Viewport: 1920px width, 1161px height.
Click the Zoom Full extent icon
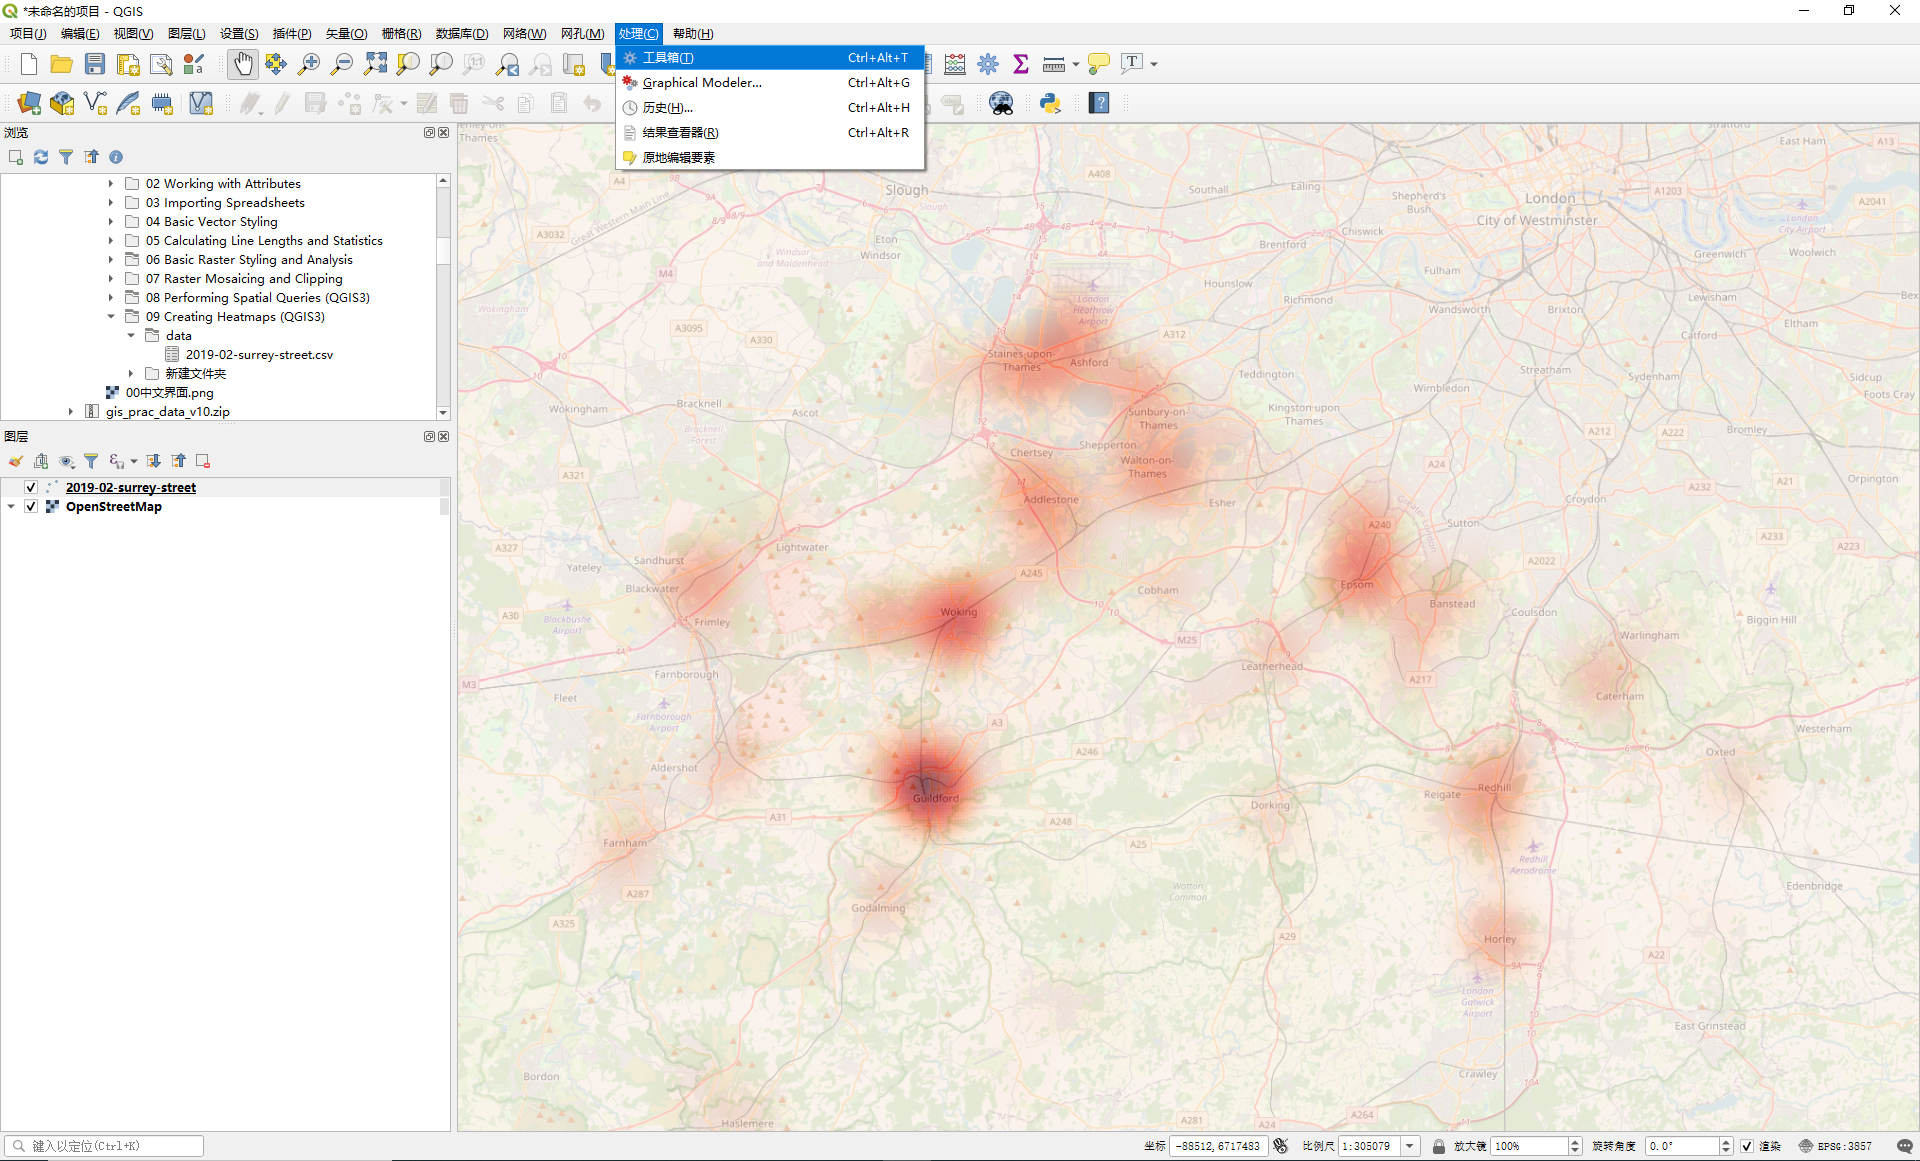pyautogui.click(x=375, y=64)
